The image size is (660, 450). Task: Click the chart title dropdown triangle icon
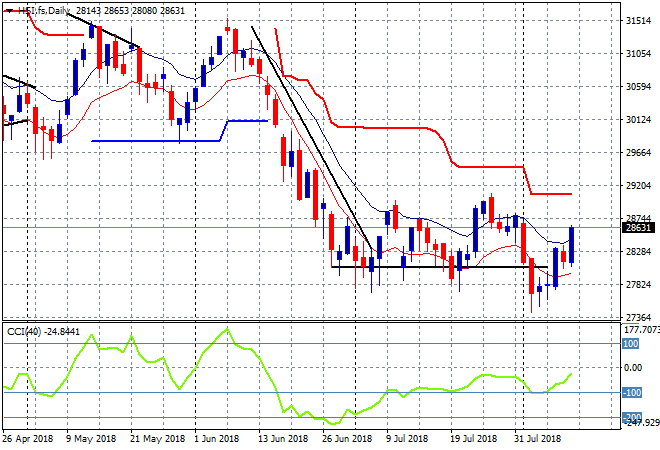coord(9,11)
